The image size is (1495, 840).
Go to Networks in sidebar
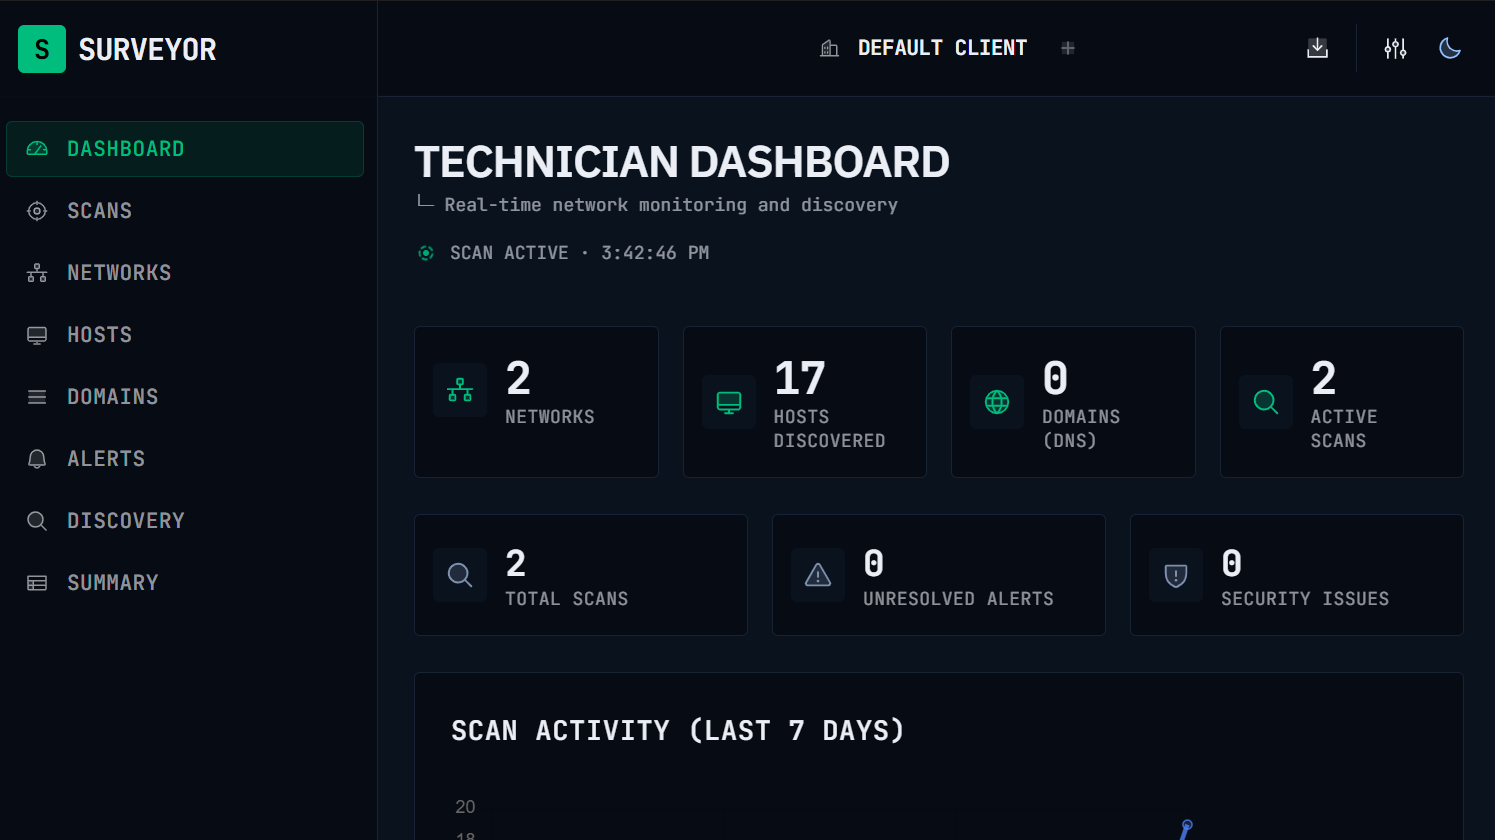click(x=118, y=273)
